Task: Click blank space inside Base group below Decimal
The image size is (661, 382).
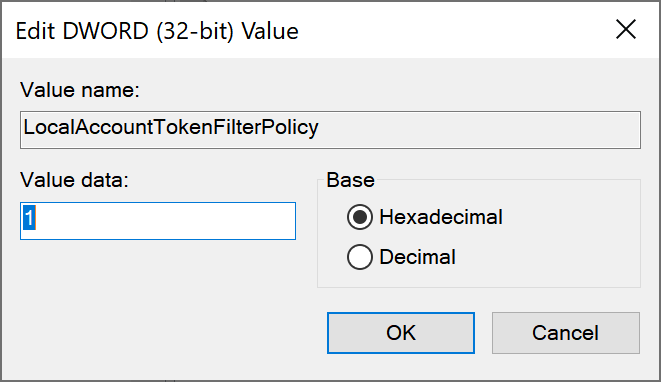Action: 479,278
